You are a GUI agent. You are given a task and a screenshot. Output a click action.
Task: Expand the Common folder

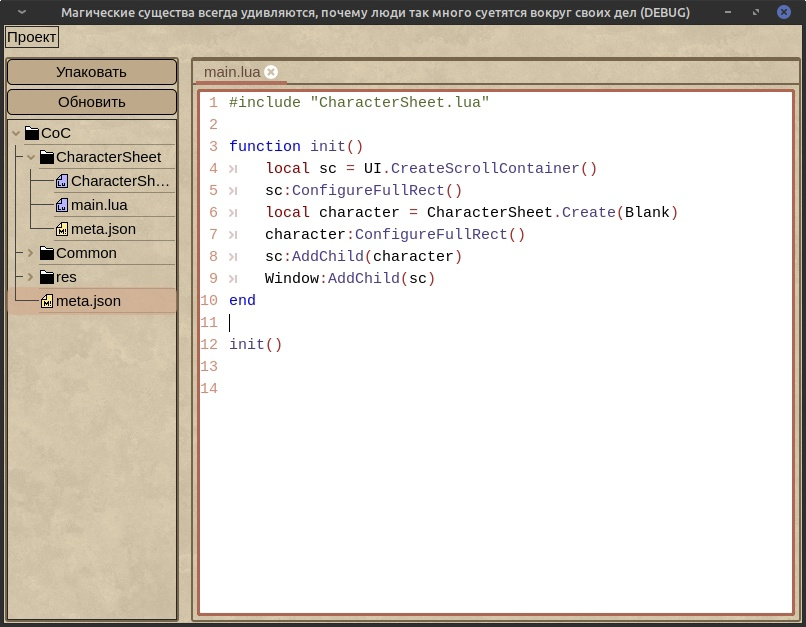pos(31,253)
